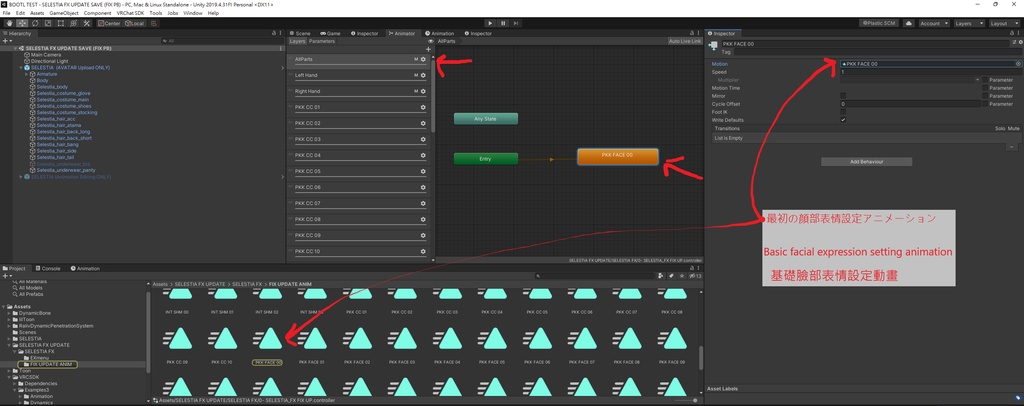Open PKK CC 10 layer gear settings
1024x406 pixels.
423,251
